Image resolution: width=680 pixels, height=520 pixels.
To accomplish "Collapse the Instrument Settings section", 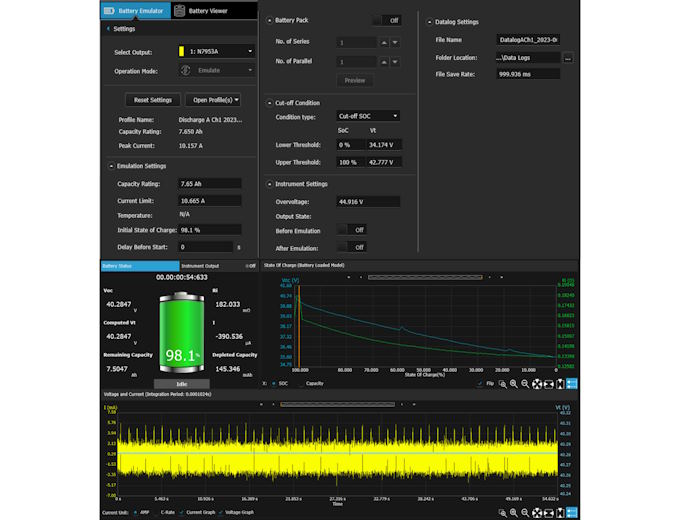I will click(x=270, y=184).
